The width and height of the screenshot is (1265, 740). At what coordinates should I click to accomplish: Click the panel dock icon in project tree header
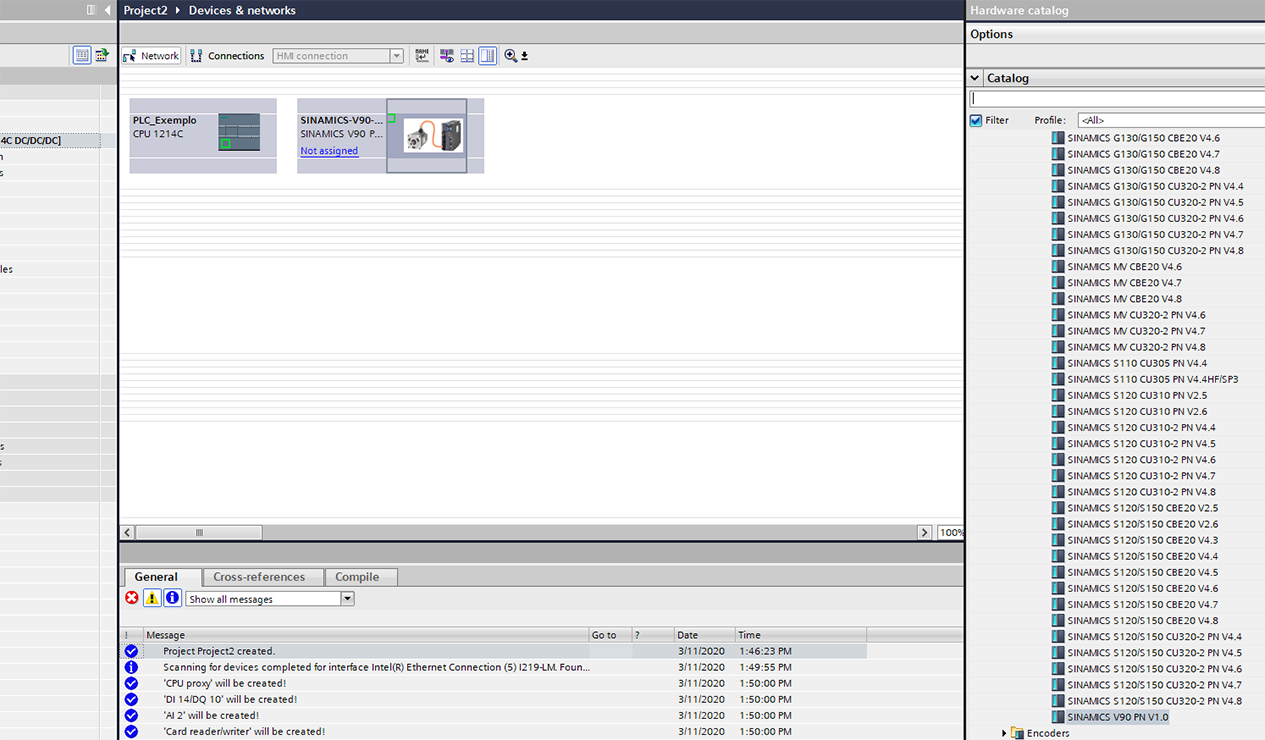coord(91,10)
